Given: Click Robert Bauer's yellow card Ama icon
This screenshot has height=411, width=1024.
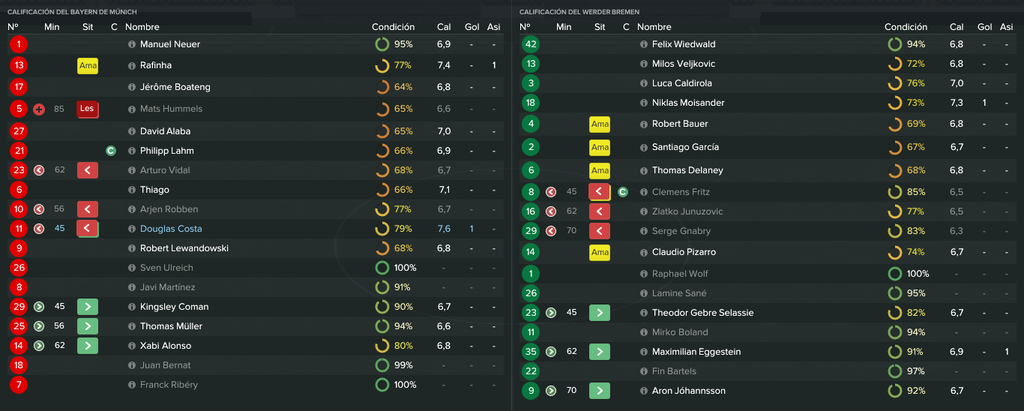Looking at the screenshot, I should click(600, 124).
